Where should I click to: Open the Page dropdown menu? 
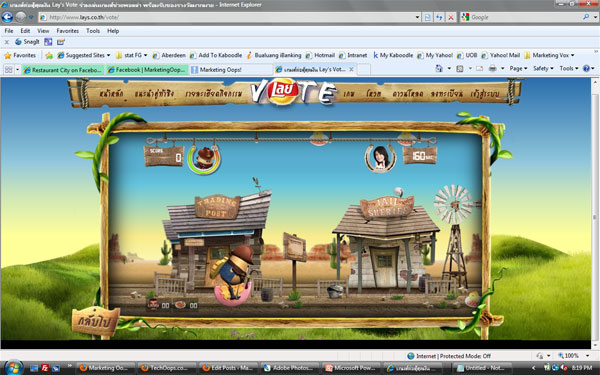pyautogui.click(x=518, y=68)
